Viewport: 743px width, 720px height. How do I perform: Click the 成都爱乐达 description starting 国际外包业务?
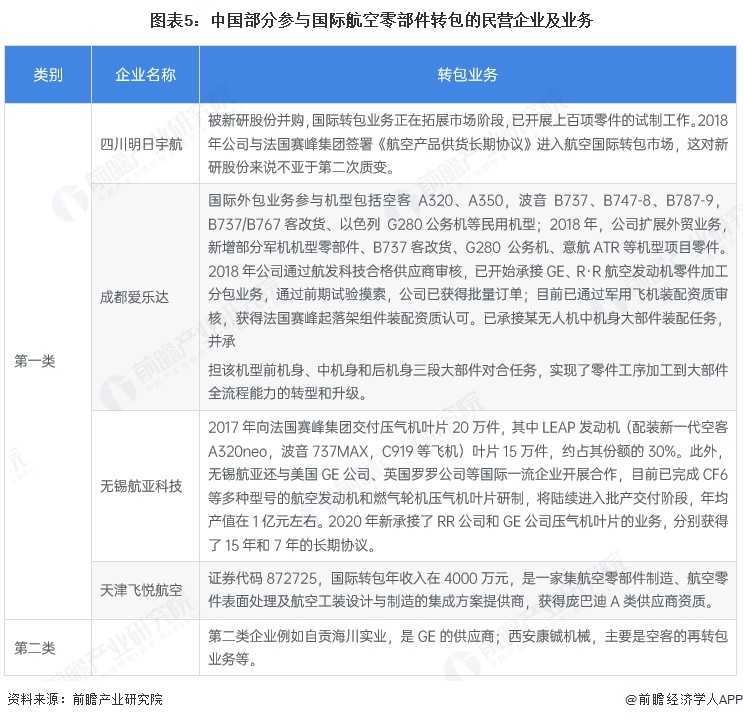tap(468, 271)
